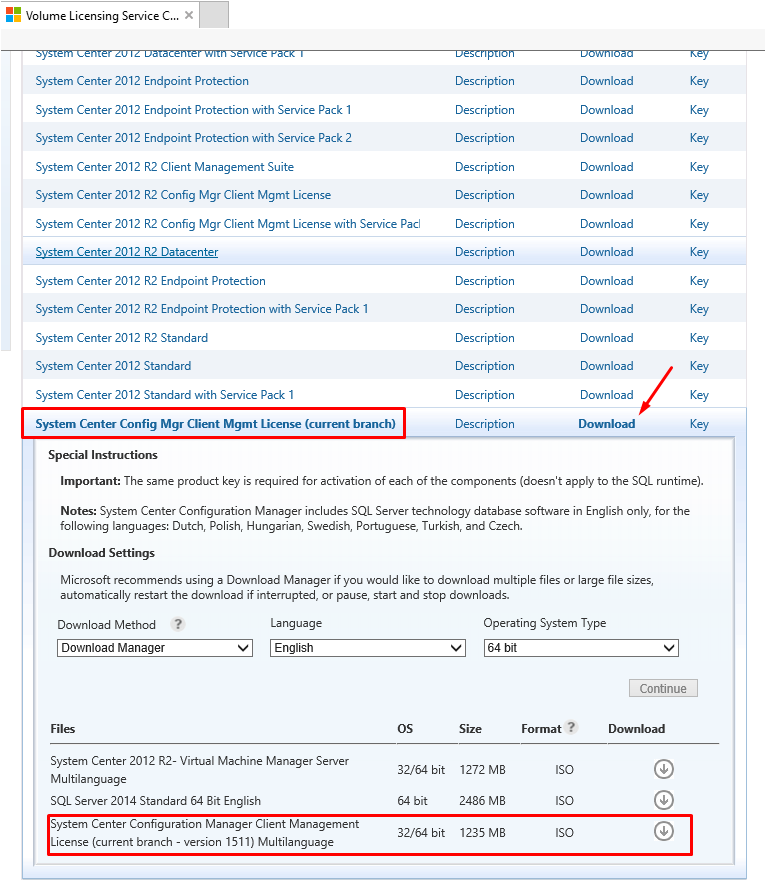Image resolution: width=768 pixels, height=889 pixels.
Task: Click Download for Config Mgr current branch
Action: [x=606, y=424]
